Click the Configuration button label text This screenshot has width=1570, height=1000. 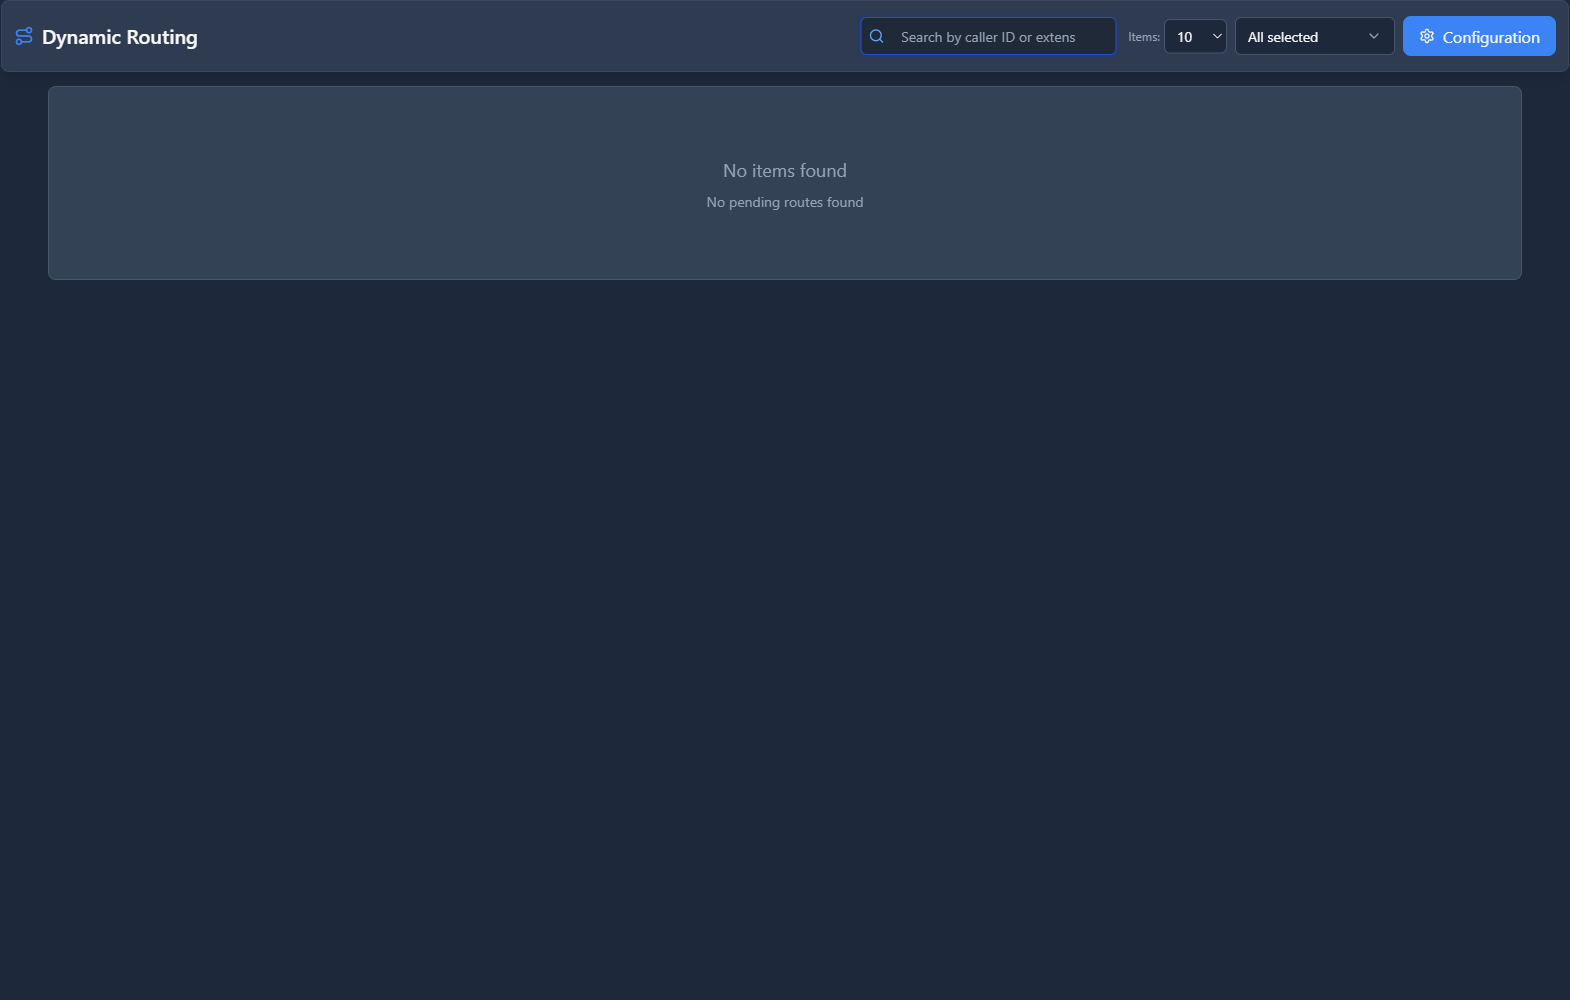click(x=1490, y=38)
